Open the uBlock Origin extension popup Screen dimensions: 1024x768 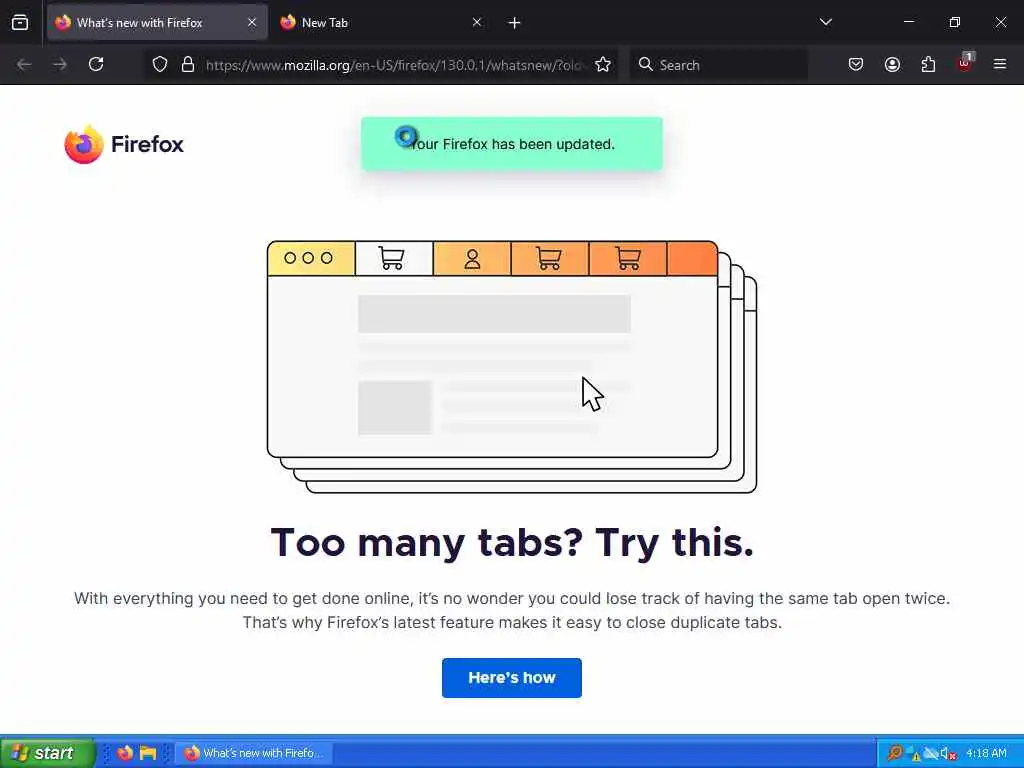tap(965, 63)
